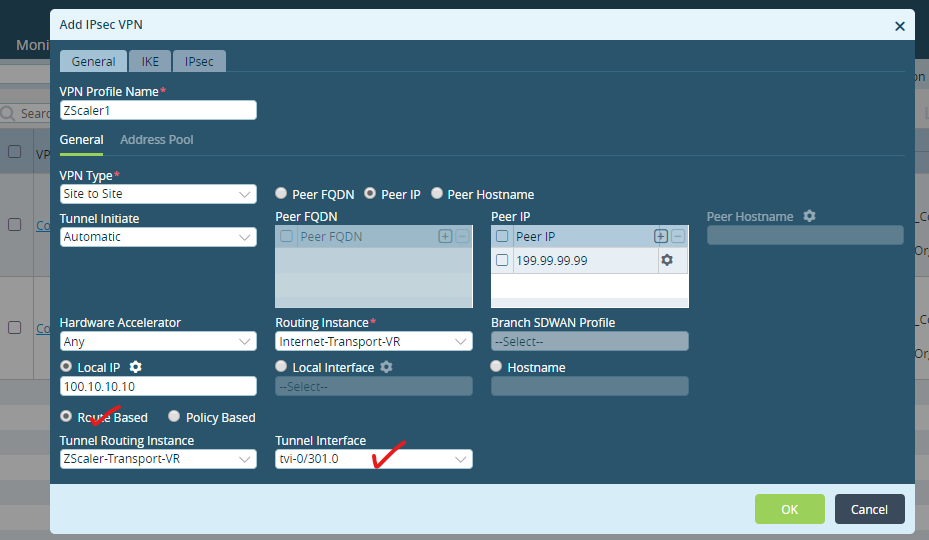Screen dimensions: 929x540
Task: Click the search magnifier icon in background page
Action: click(8, 113)
